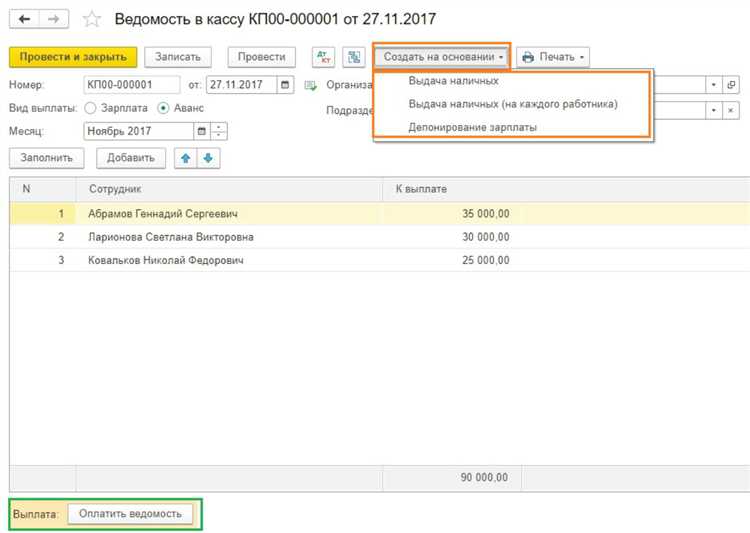Screen dimensions: 750x533
Task: Click the date field 27.11.2017
Action: tap(242, 85)
